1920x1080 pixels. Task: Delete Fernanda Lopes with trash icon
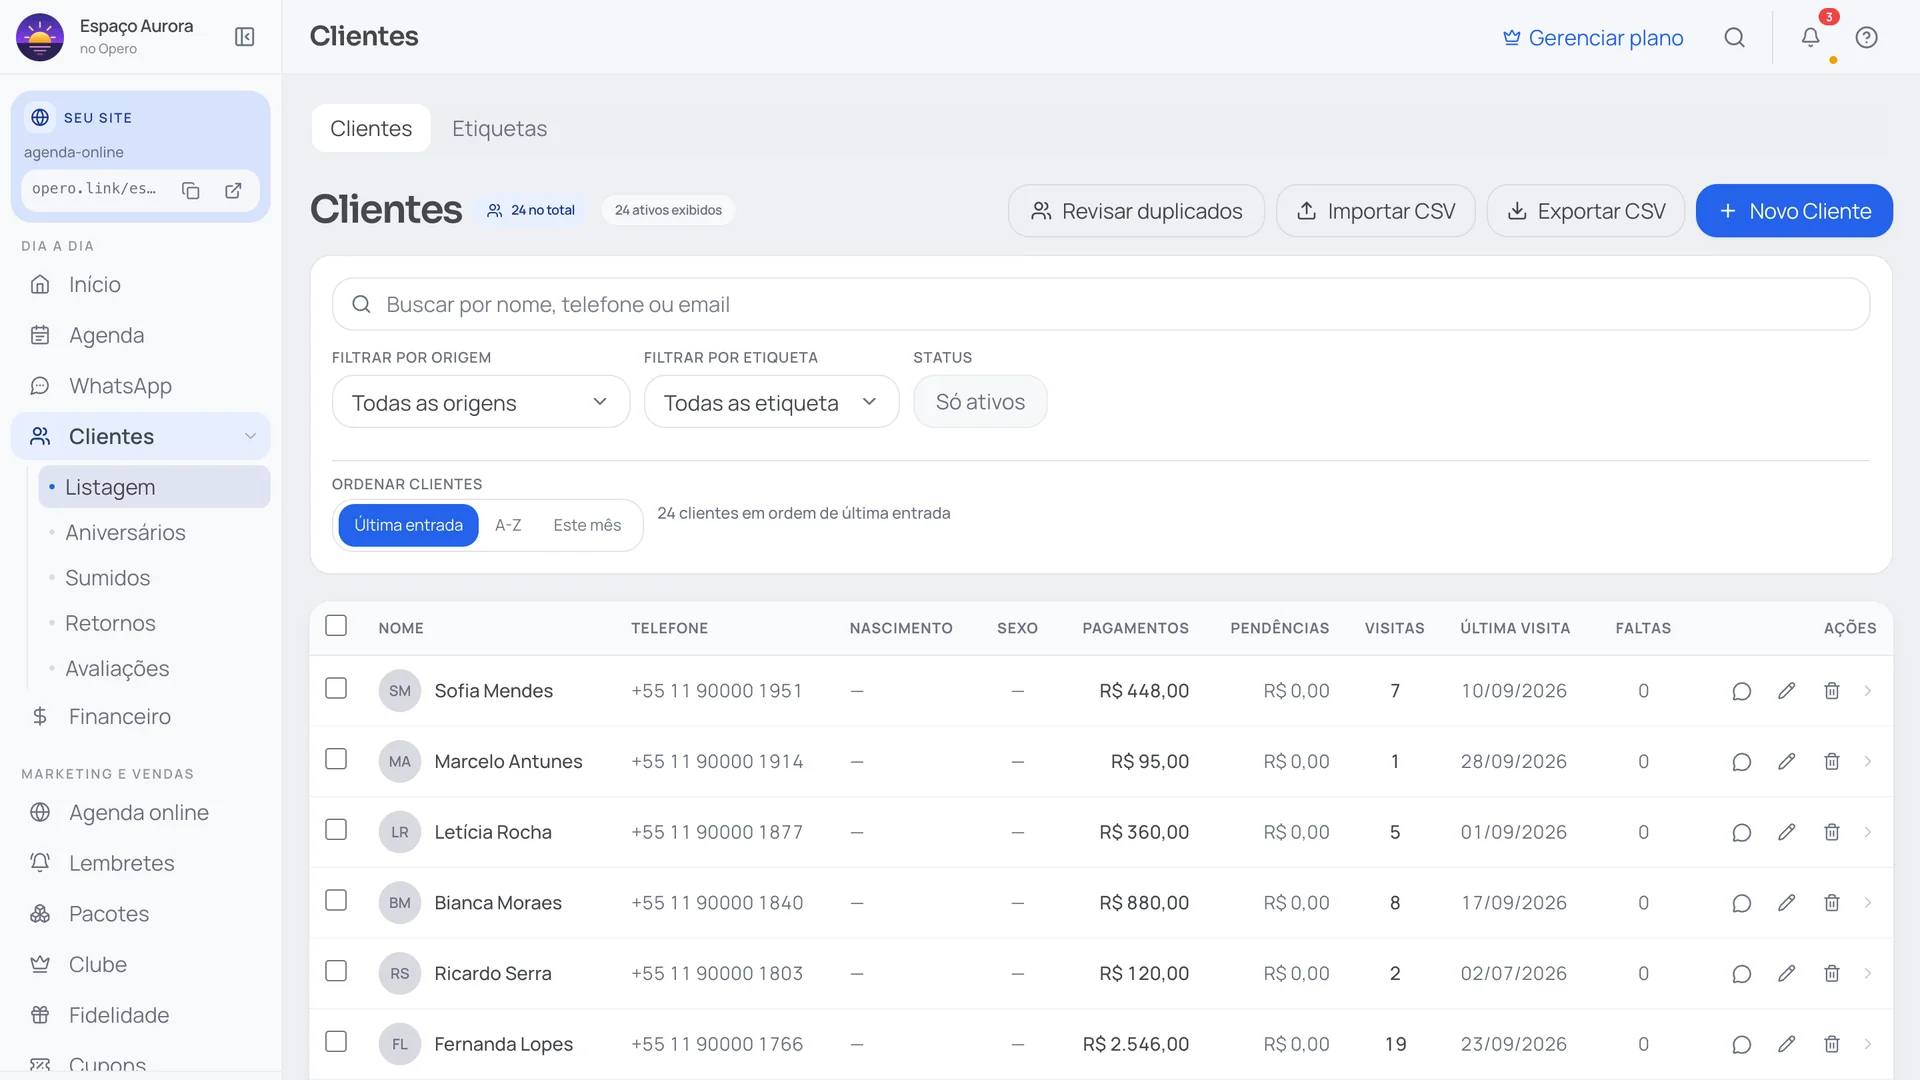pyautogui.click(x=1832, y=1044)
